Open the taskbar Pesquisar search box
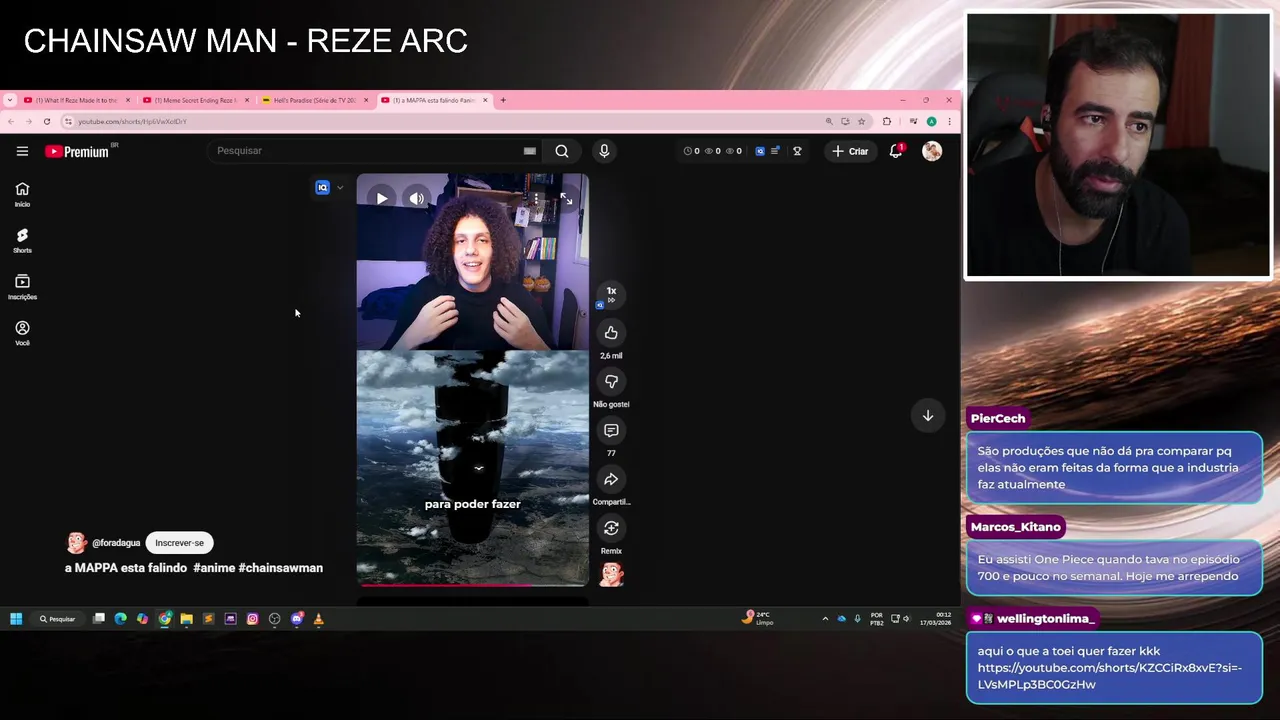The width and height of the screenshot is (1280, 720). pyautogui.click(x=57, y=619)
